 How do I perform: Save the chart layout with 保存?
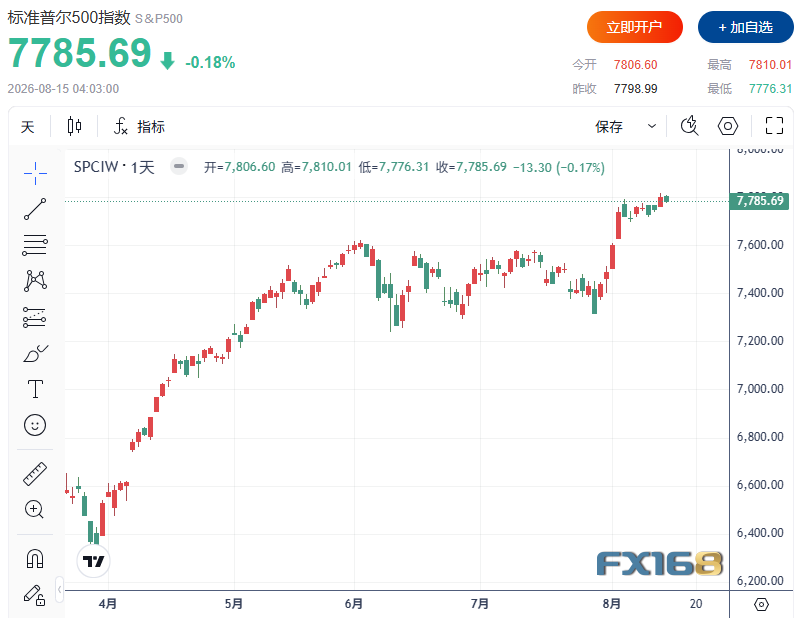609,126
